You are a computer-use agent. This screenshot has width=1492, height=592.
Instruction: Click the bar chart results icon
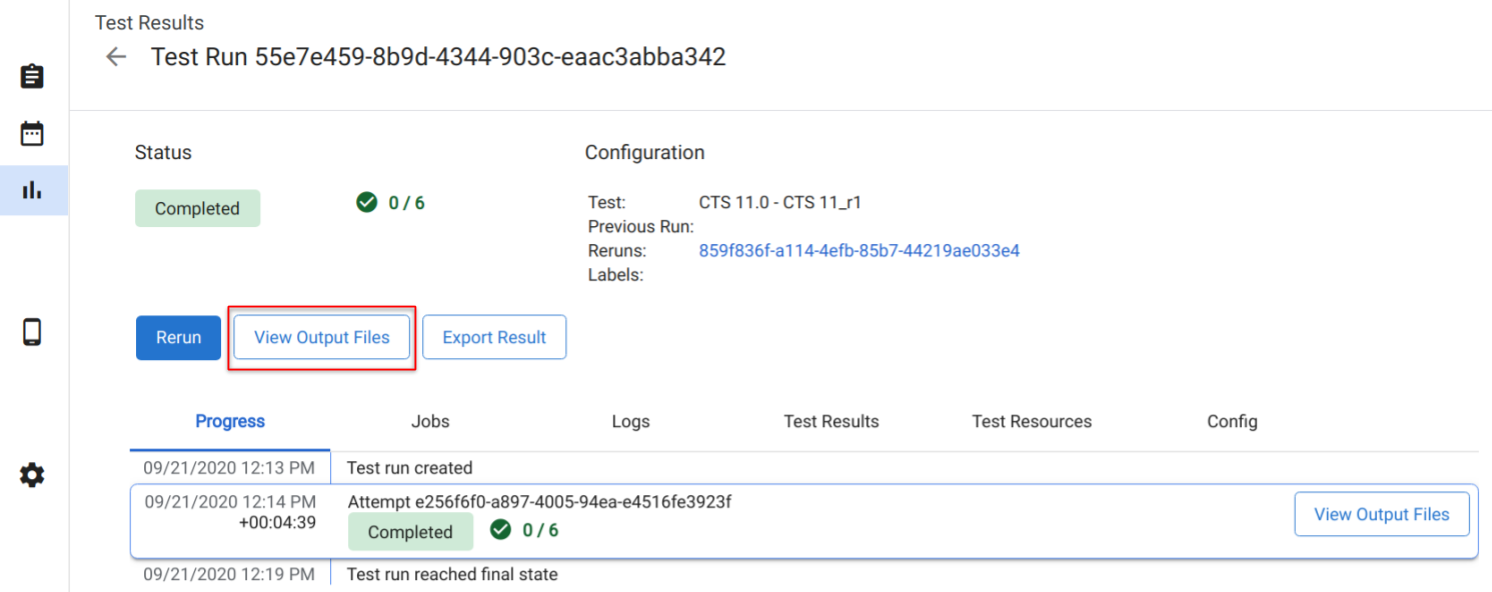32,190
